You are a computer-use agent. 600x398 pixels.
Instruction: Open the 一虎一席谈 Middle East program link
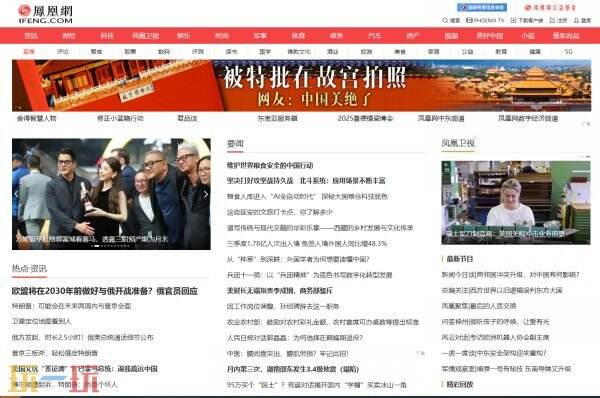pyautogui.click(x=494, y=353)
